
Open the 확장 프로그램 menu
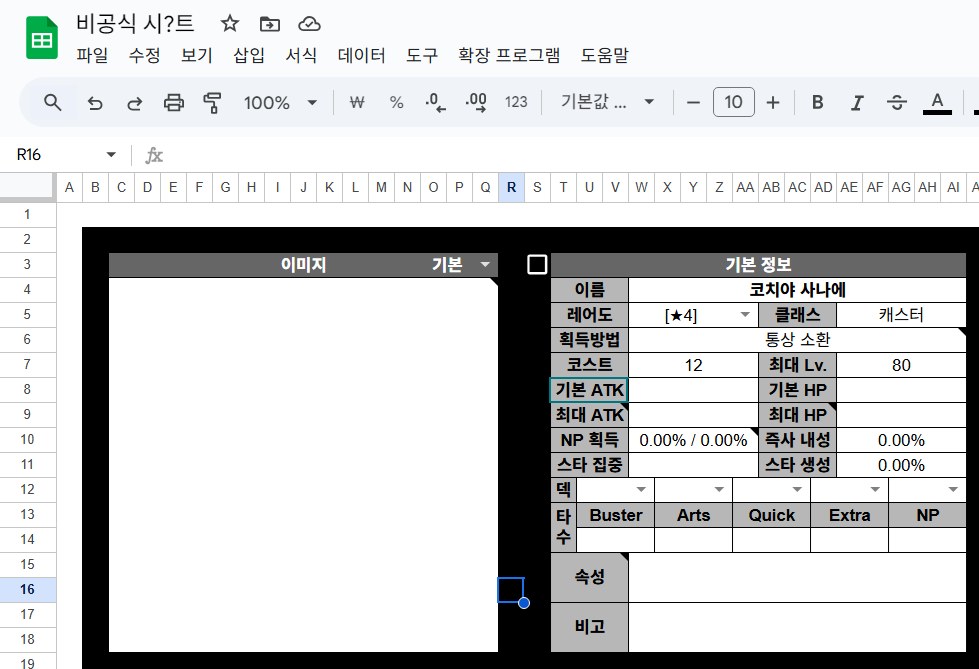click(x=508, y=56)
